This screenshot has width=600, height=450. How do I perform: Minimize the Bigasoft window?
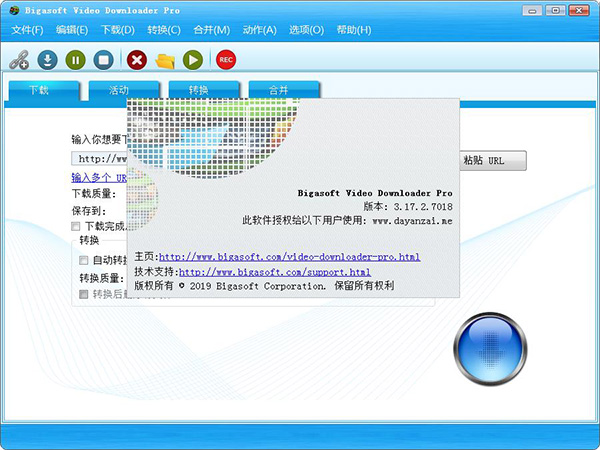click(x=532, y=10)
